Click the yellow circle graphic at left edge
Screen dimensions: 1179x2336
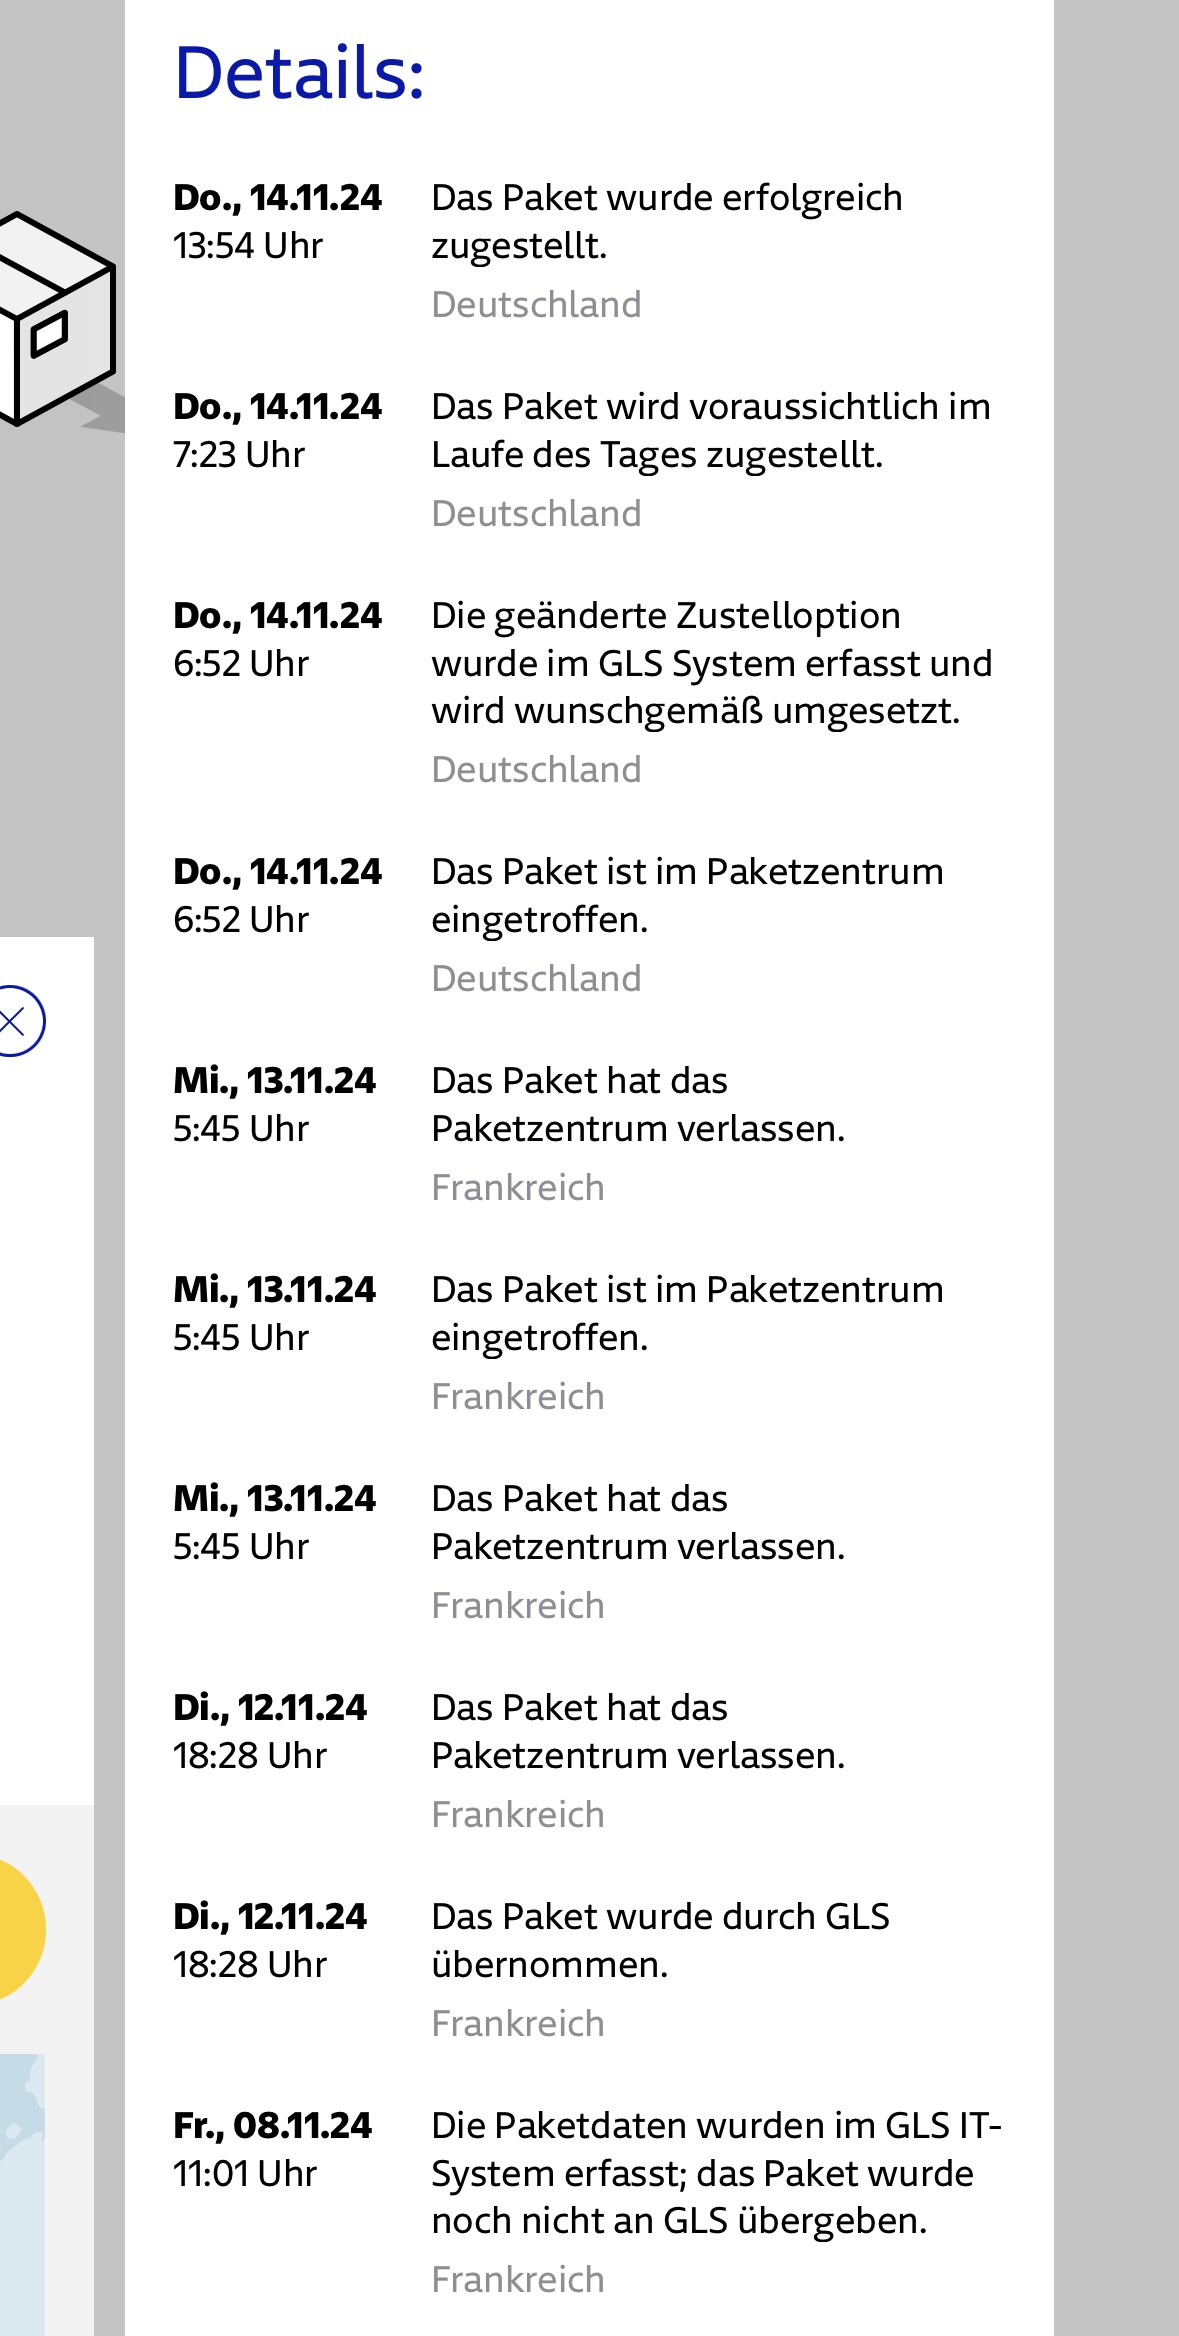pyautogui.click(x=18, y=1928)
